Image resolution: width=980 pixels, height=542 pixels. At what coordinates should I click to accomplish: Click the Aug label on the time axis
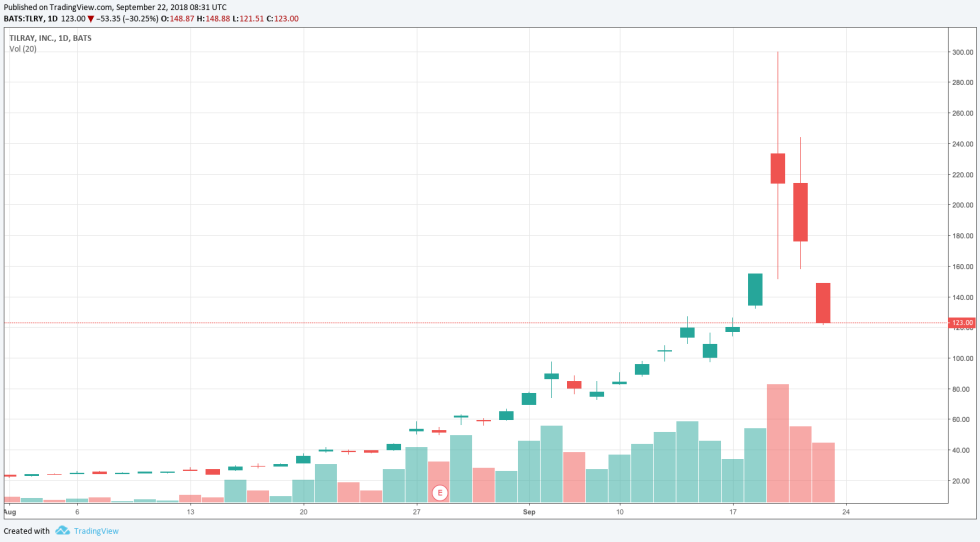pyautogui.click(x=9, y=512)
